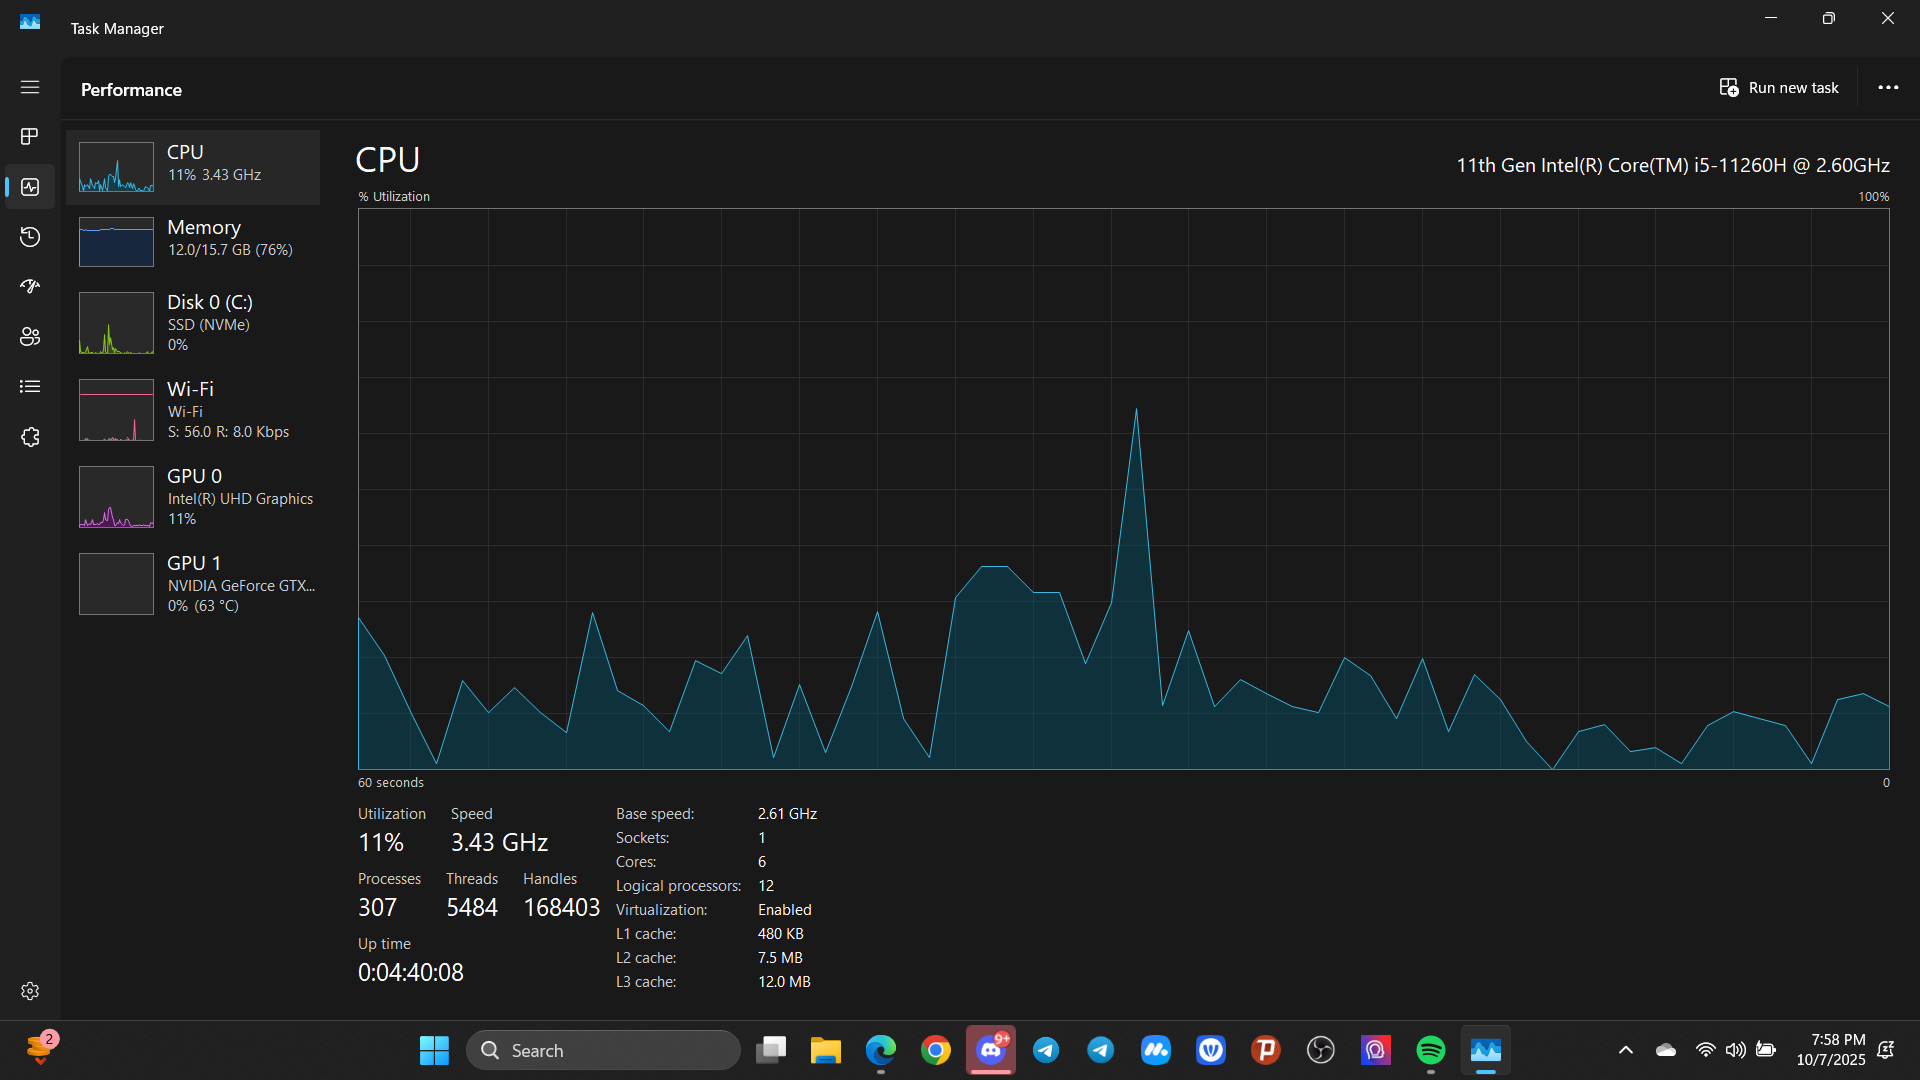
Task: Open the Services puzzle icon
Action: coord(30,437)
